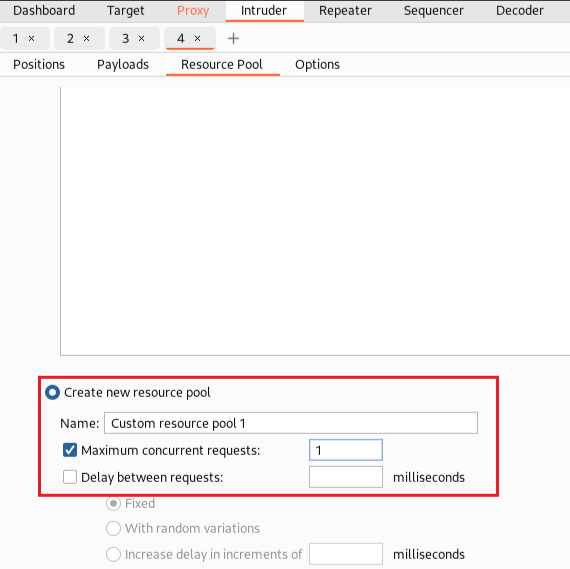Open the Dashboard tab
Screen dimensions: 570x569
(44, 11)
